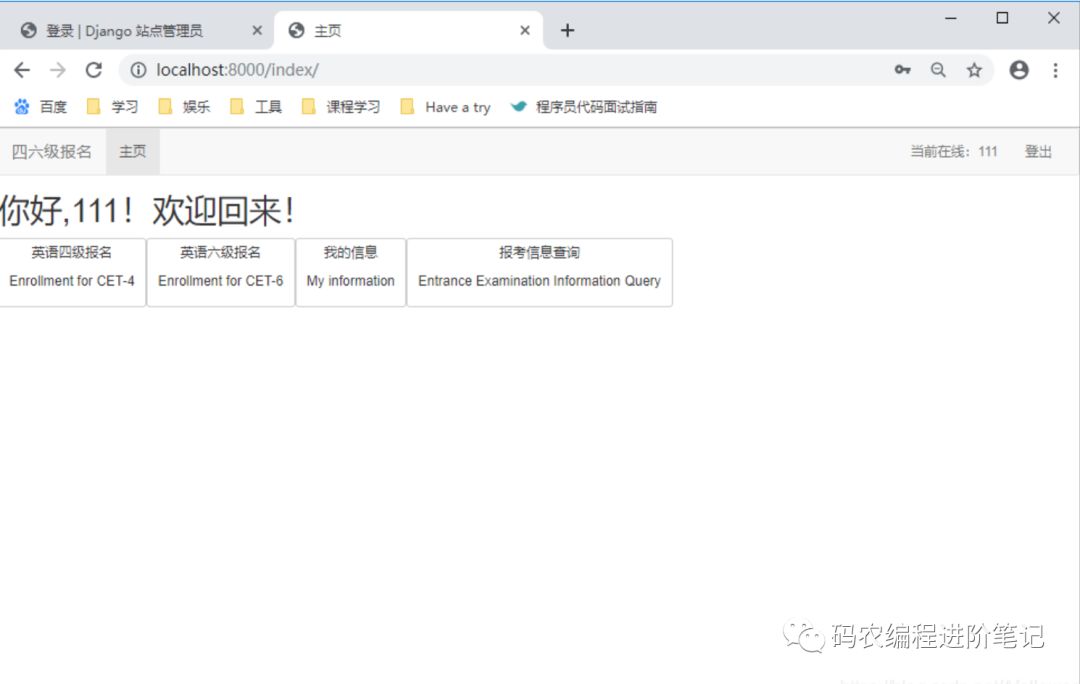The width and height of the screenshot is (1080, 684).
Task: Close the Django 站点管理员 login tab
Action: (257, 30)
